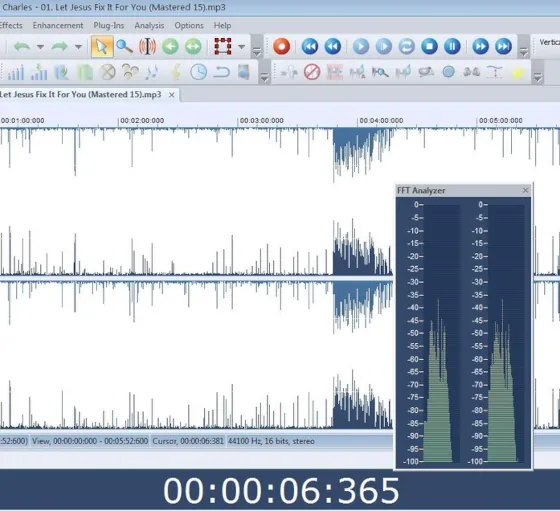This screenshot has width=560, height=511.
Task: Activate the Scrub tool with red waves
Action: click(148, 46)
